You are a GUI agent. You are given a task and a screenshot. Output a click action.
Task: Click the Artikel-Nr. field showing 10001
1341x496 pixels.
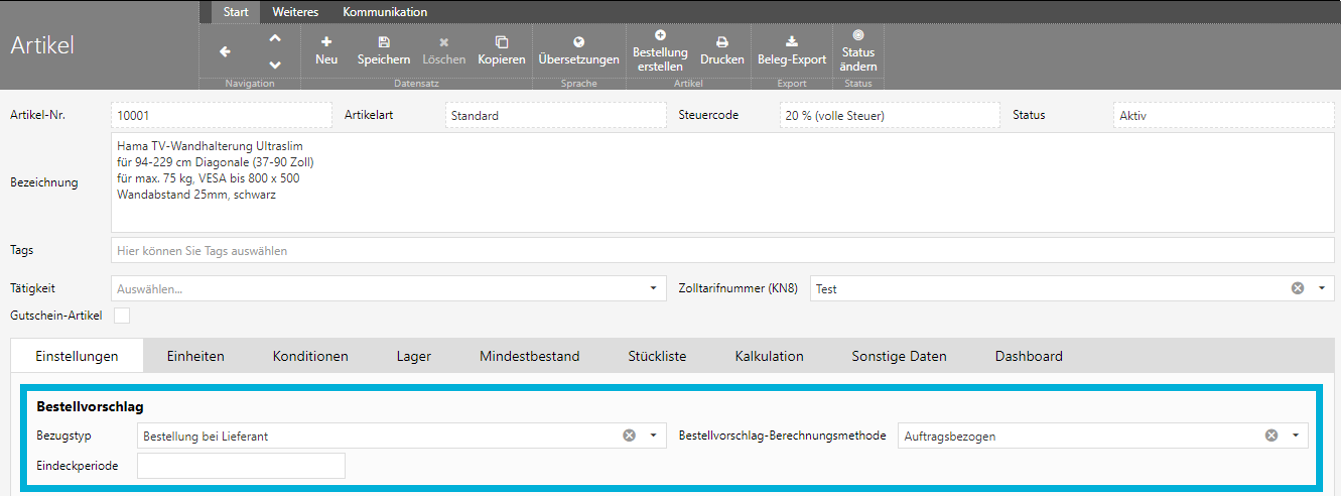(221, 115)
